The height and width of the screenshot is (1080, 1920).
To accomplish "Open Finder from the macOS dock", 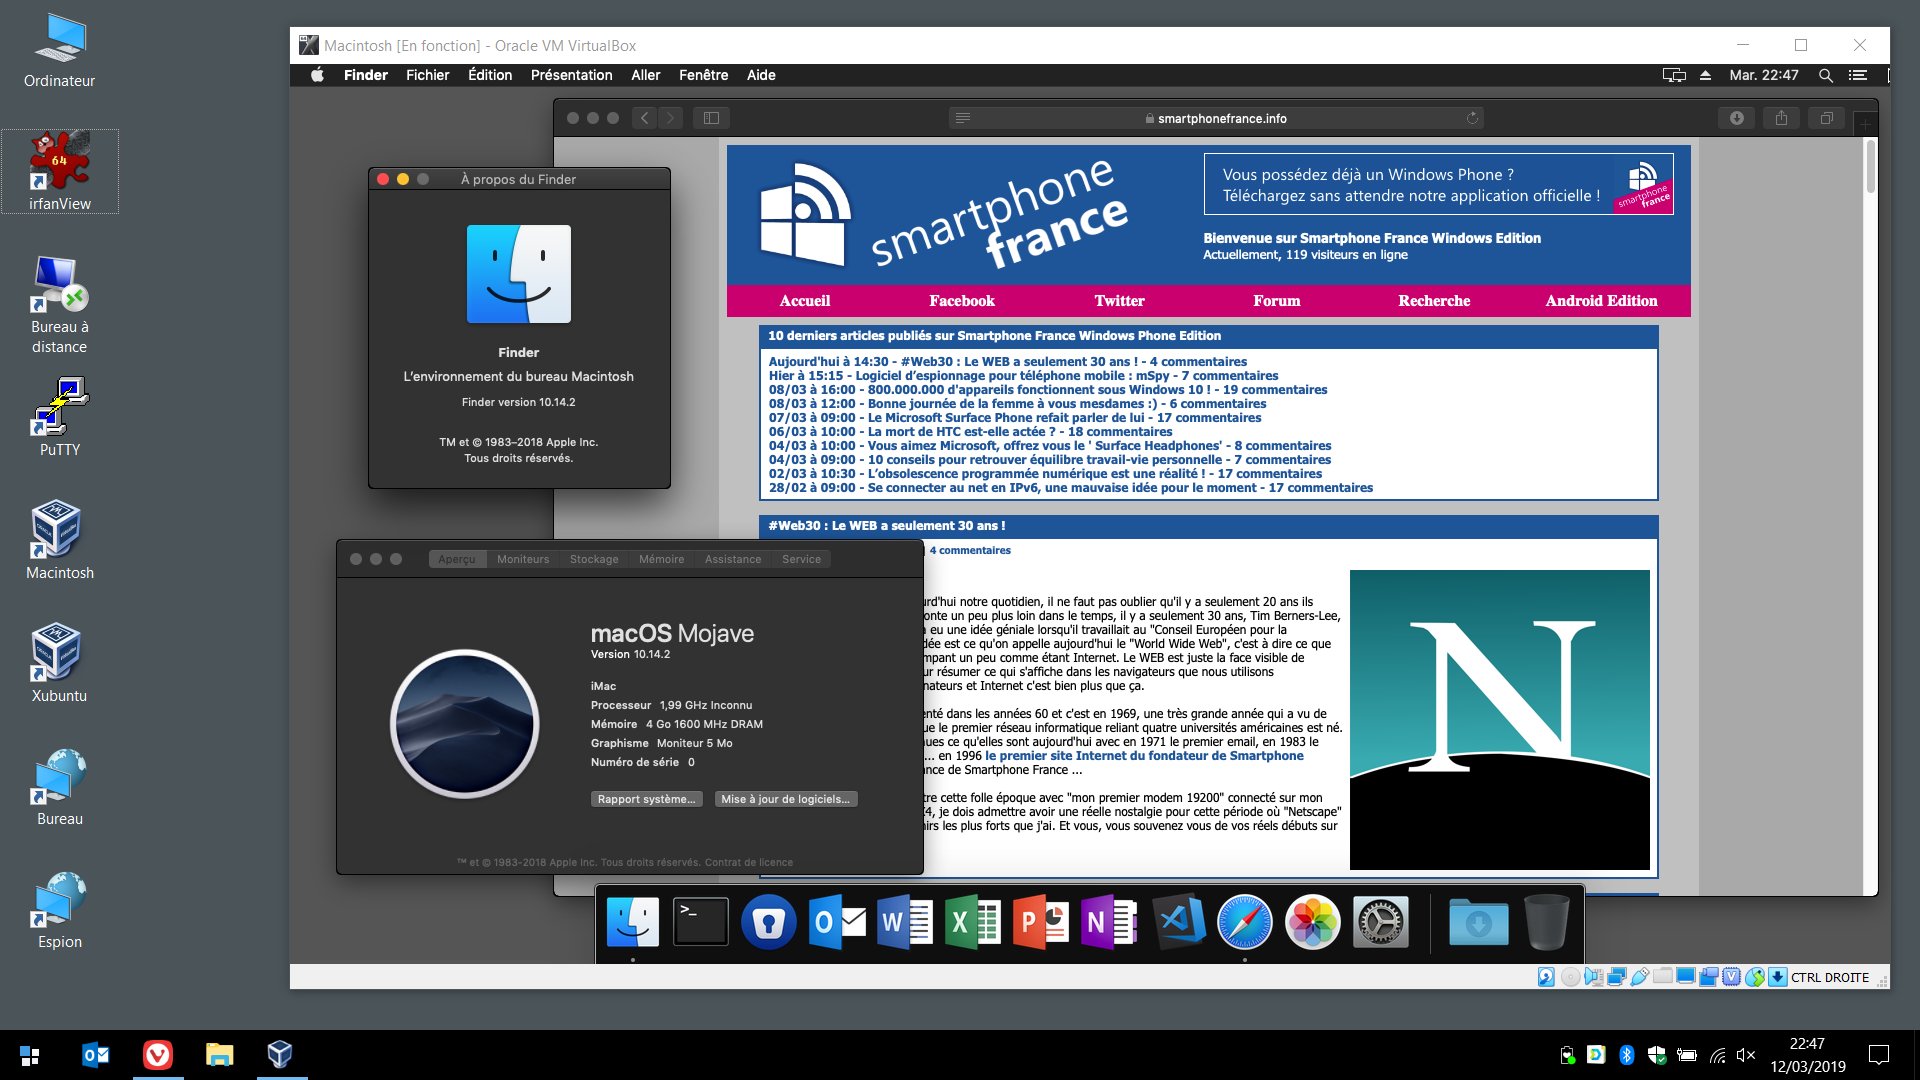I will [633, 921].
